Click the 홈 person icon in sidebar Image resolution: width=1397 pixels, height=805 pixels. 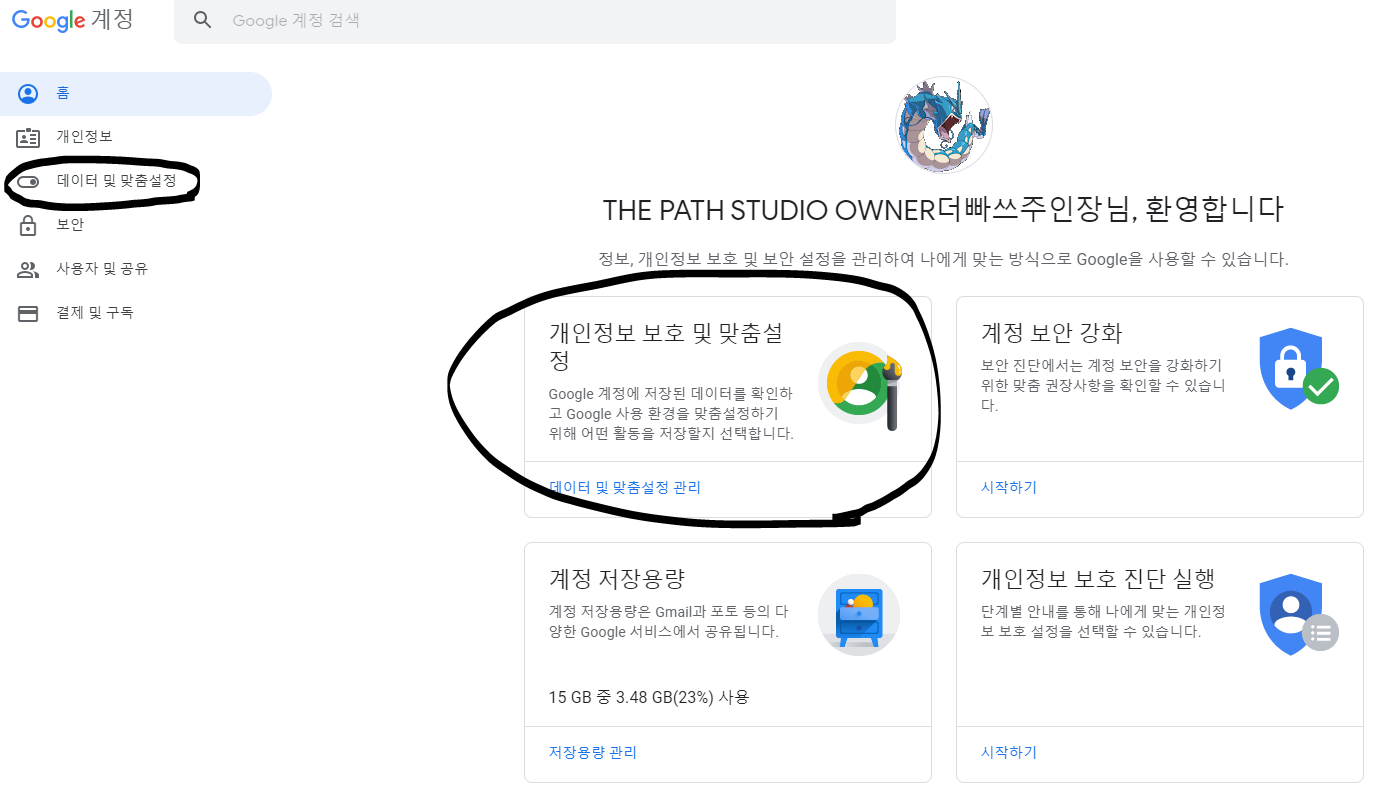(28, 94)
